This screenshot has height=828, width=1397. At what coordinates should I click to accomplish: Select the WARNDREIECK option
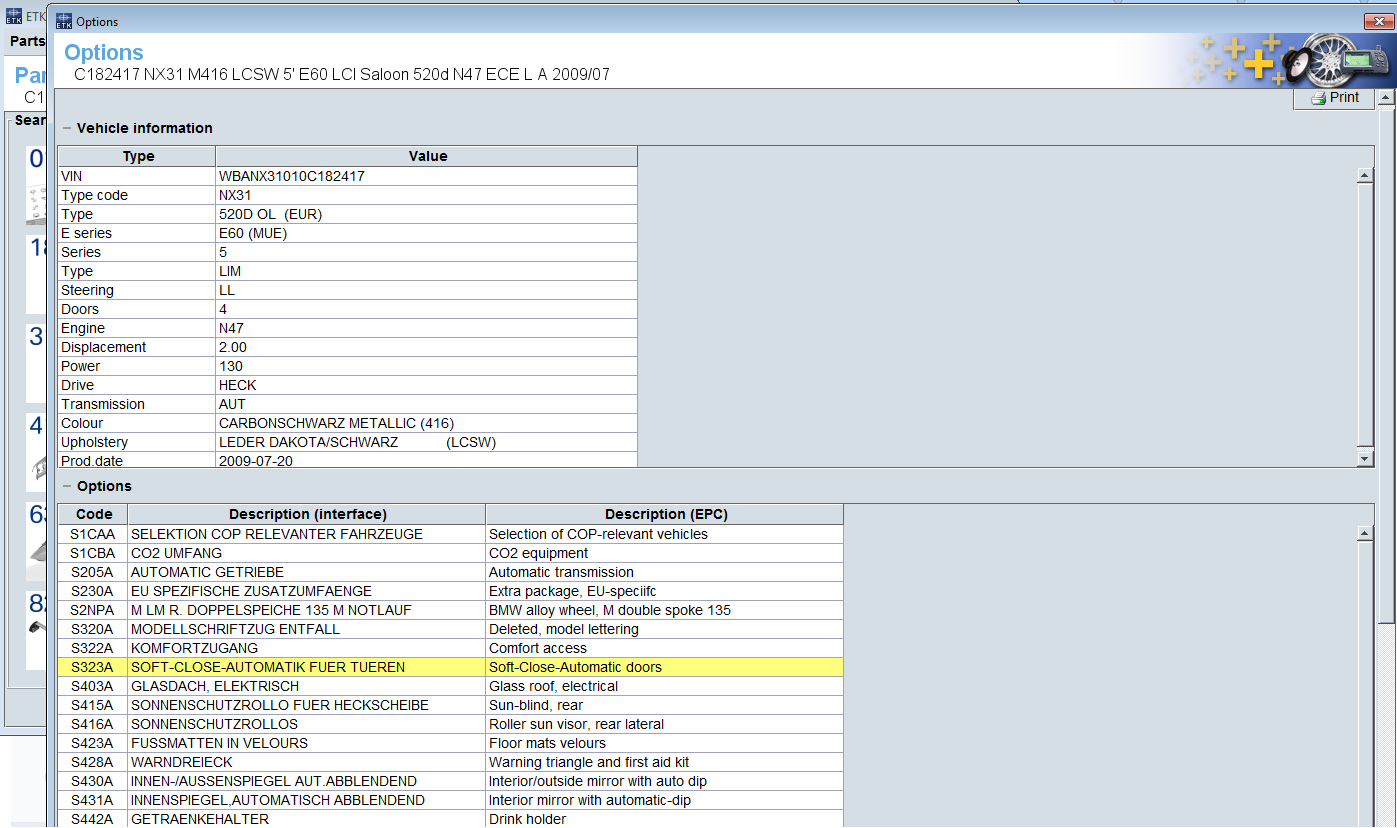[x=181, y=762]
